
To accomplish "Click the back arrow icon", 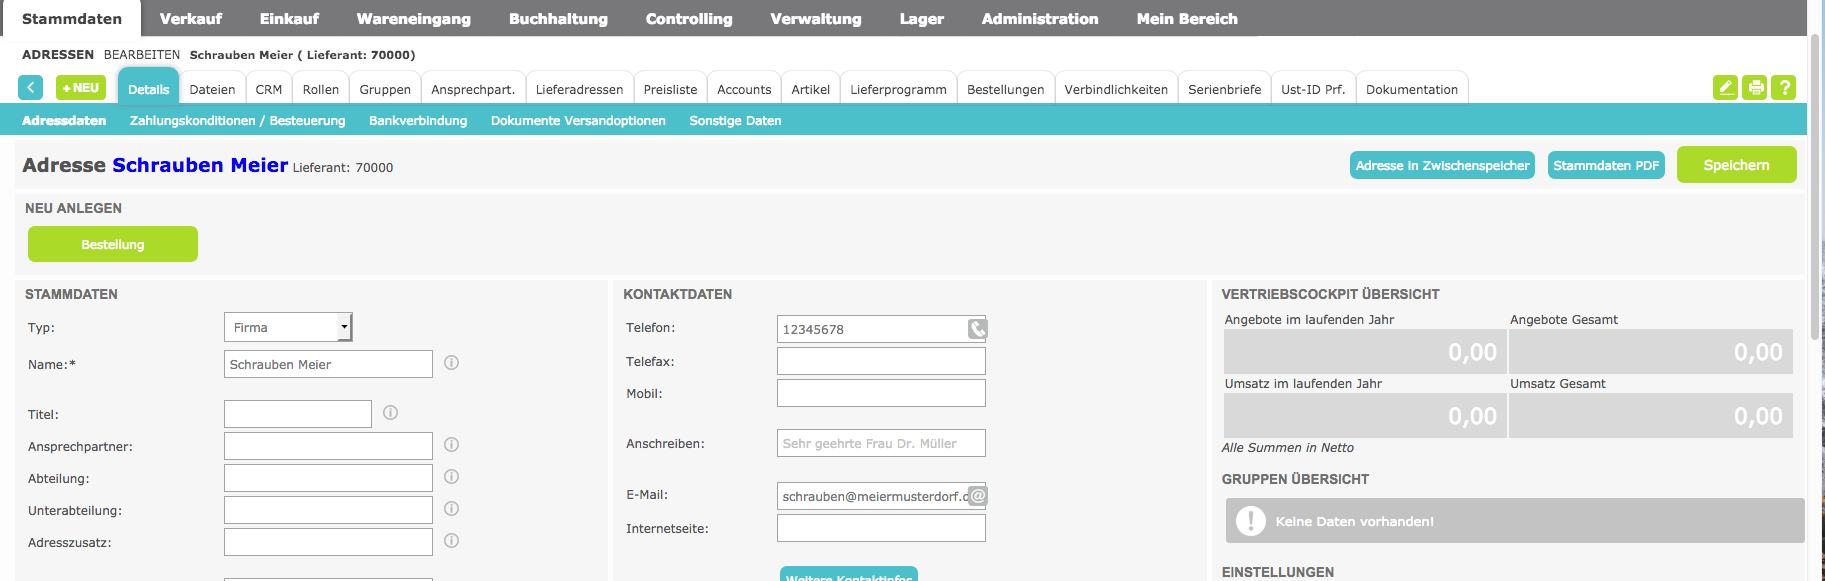I will click(x=30, y=88).
